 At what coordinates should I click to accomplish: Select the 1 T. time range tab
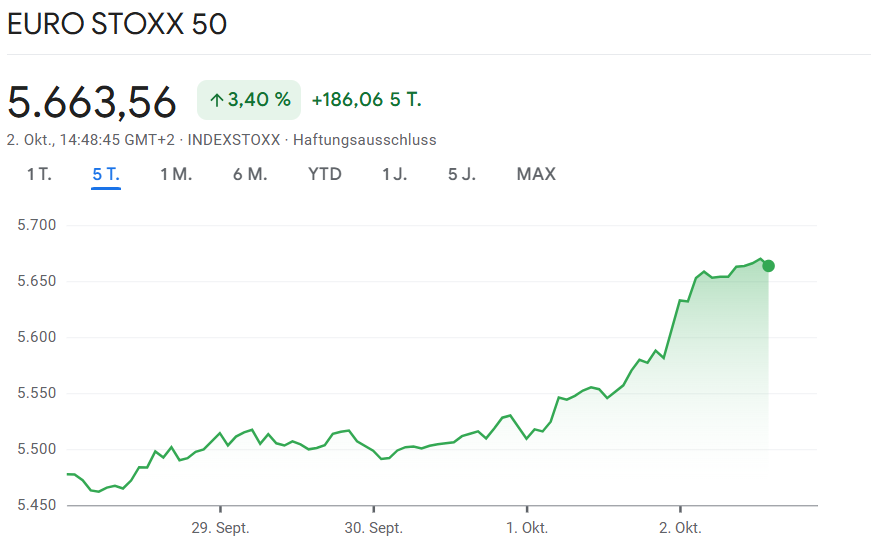(x=39, y=174)
